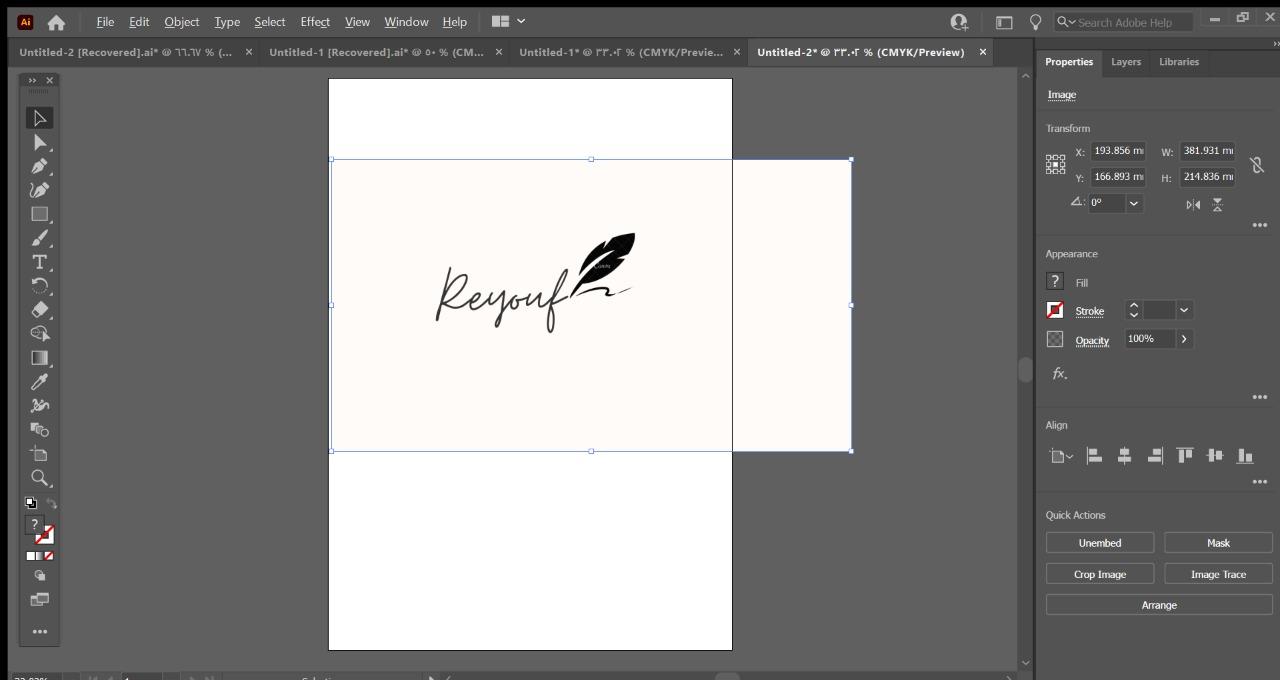
Task: Flip the image horizontally
Action: tap(1193, 204)
